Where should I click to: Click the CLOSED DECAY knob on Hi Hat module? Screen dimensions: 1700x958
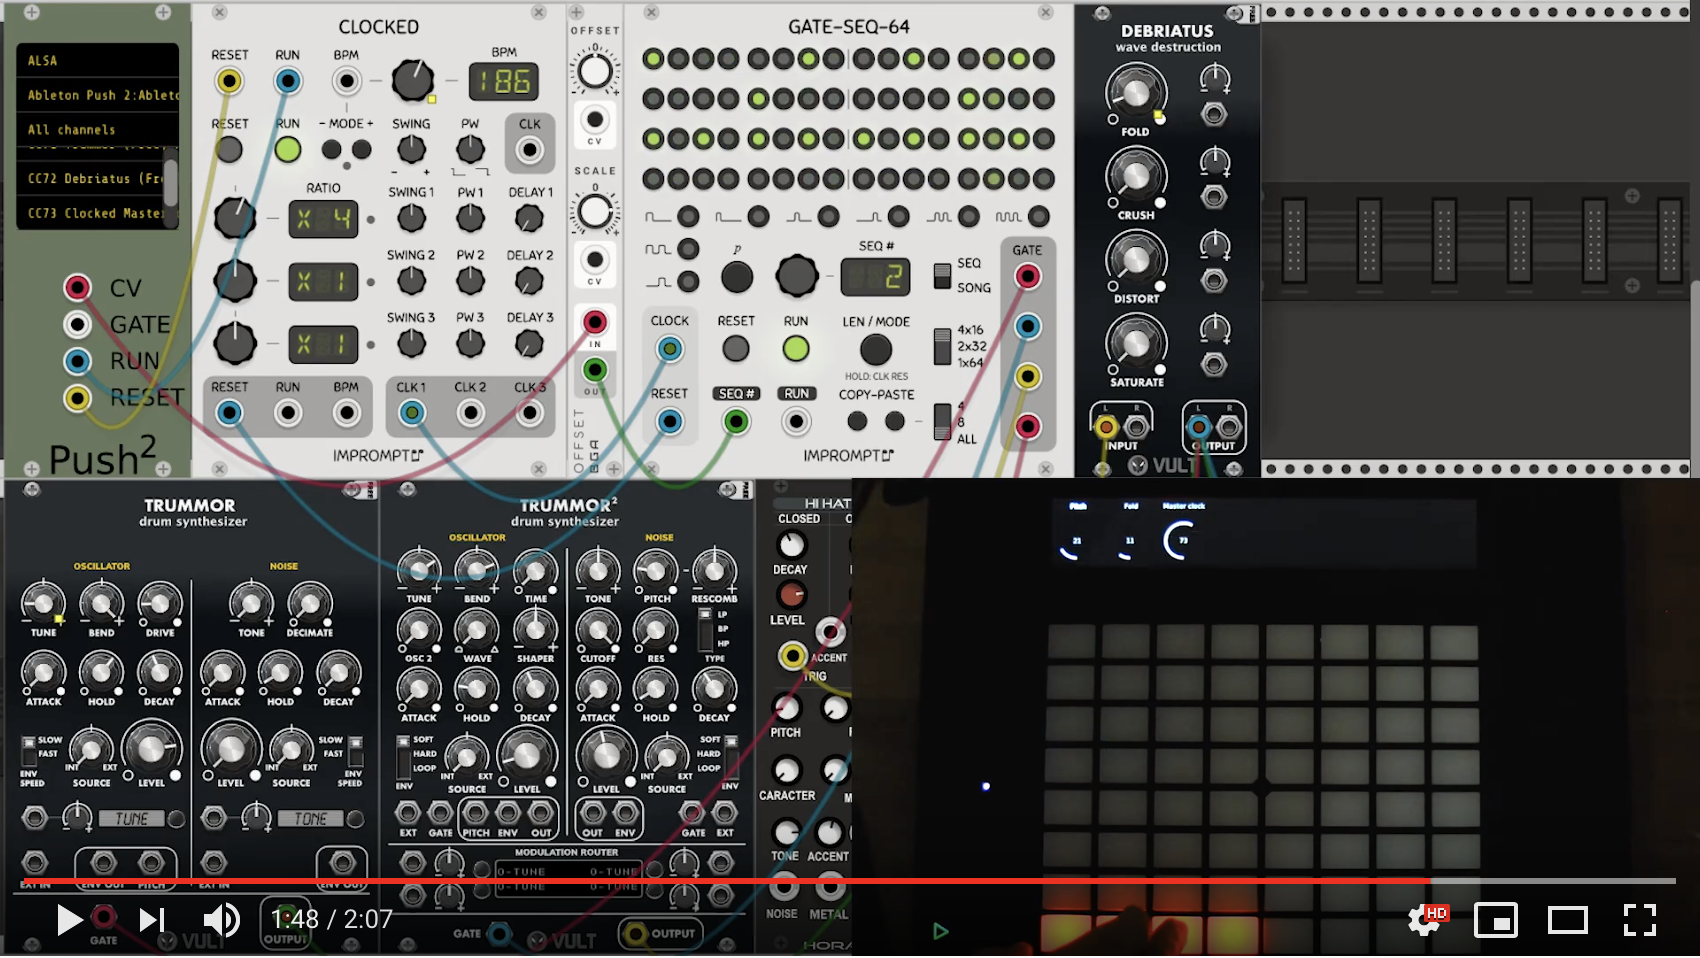click(x=791, y=545)
